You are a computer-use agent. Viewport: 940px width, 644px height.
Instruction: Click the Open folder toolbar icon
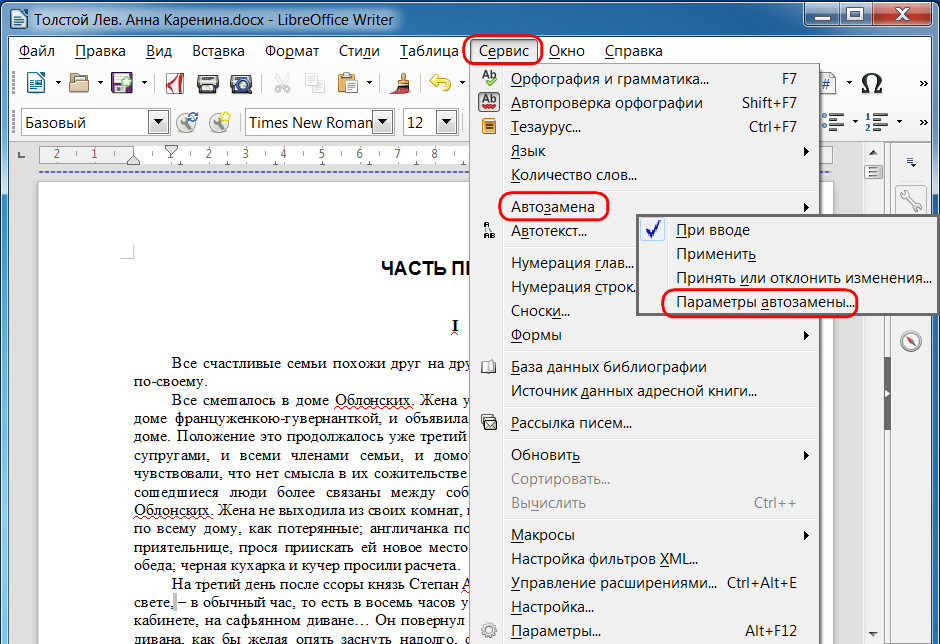tap(79, 83)
